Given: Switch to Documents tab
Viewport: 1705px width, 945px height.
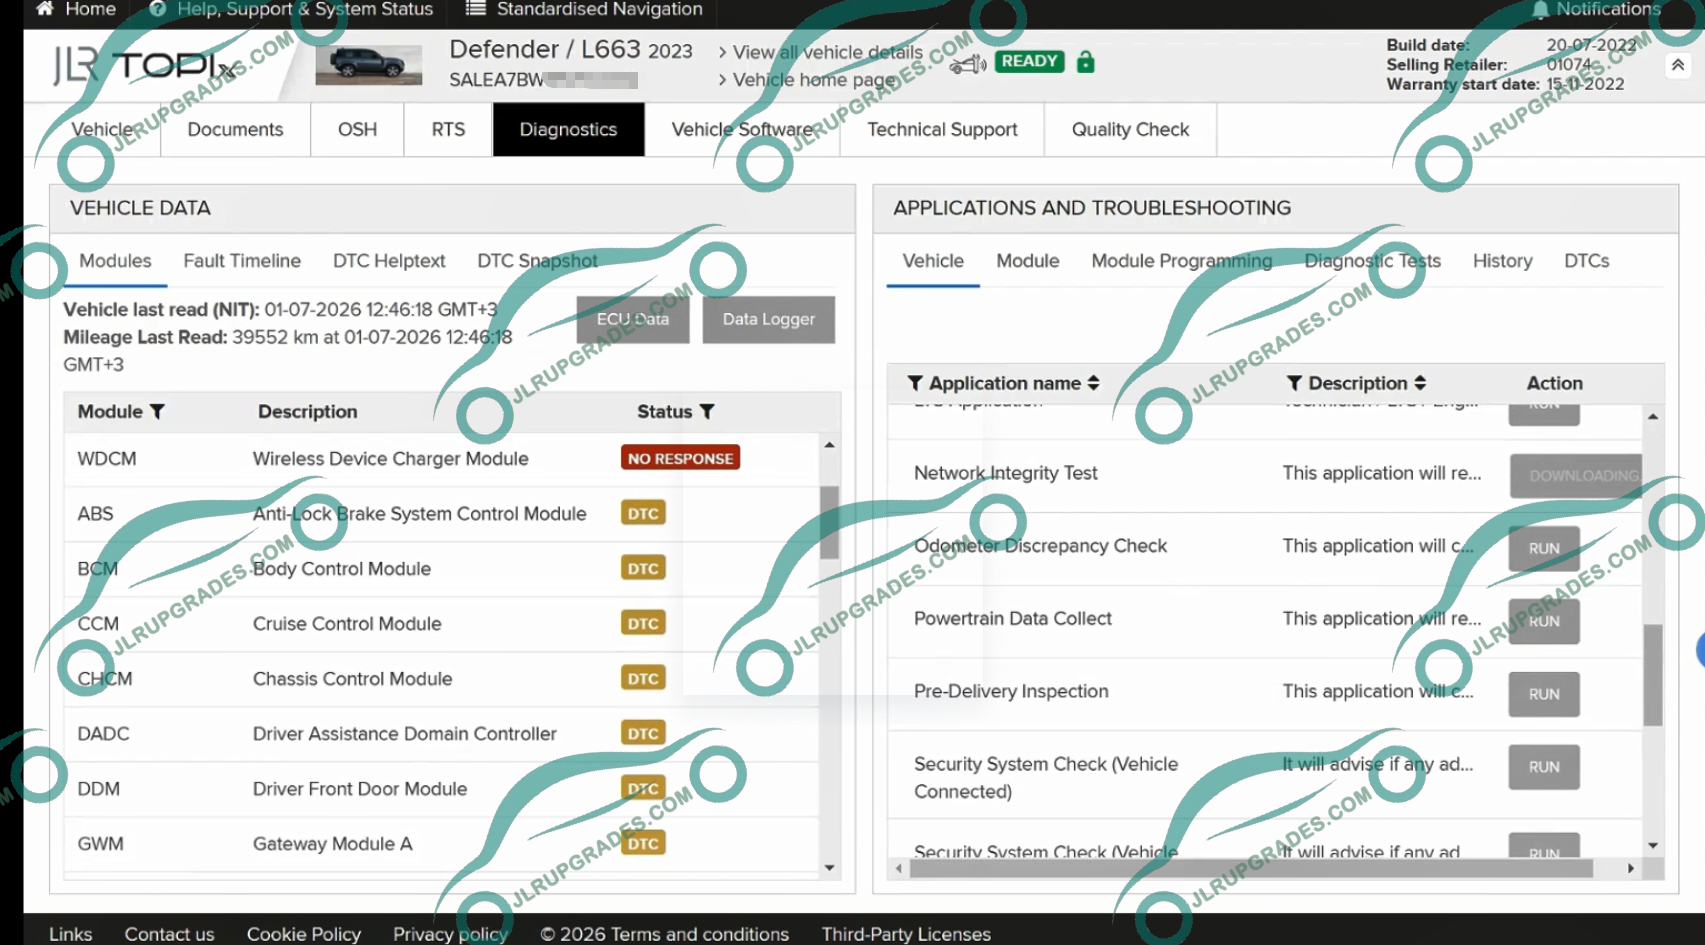Looking at the screenshot, I should click(235, 129).
